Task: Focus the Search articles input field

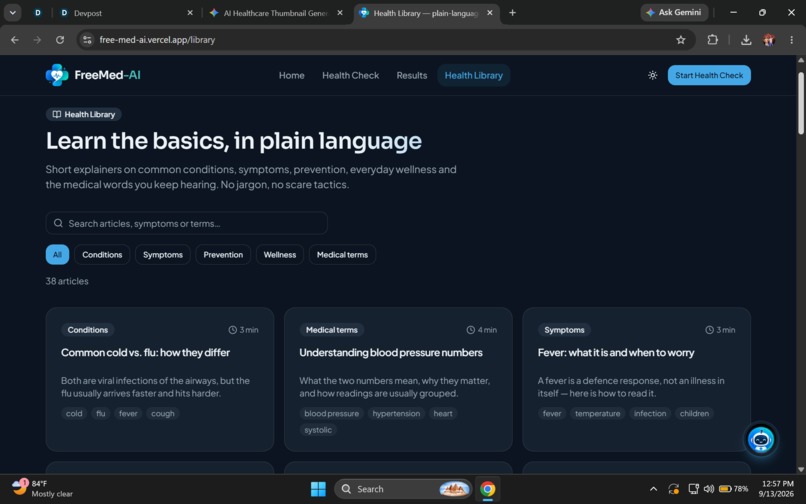Action: (187, 223)
